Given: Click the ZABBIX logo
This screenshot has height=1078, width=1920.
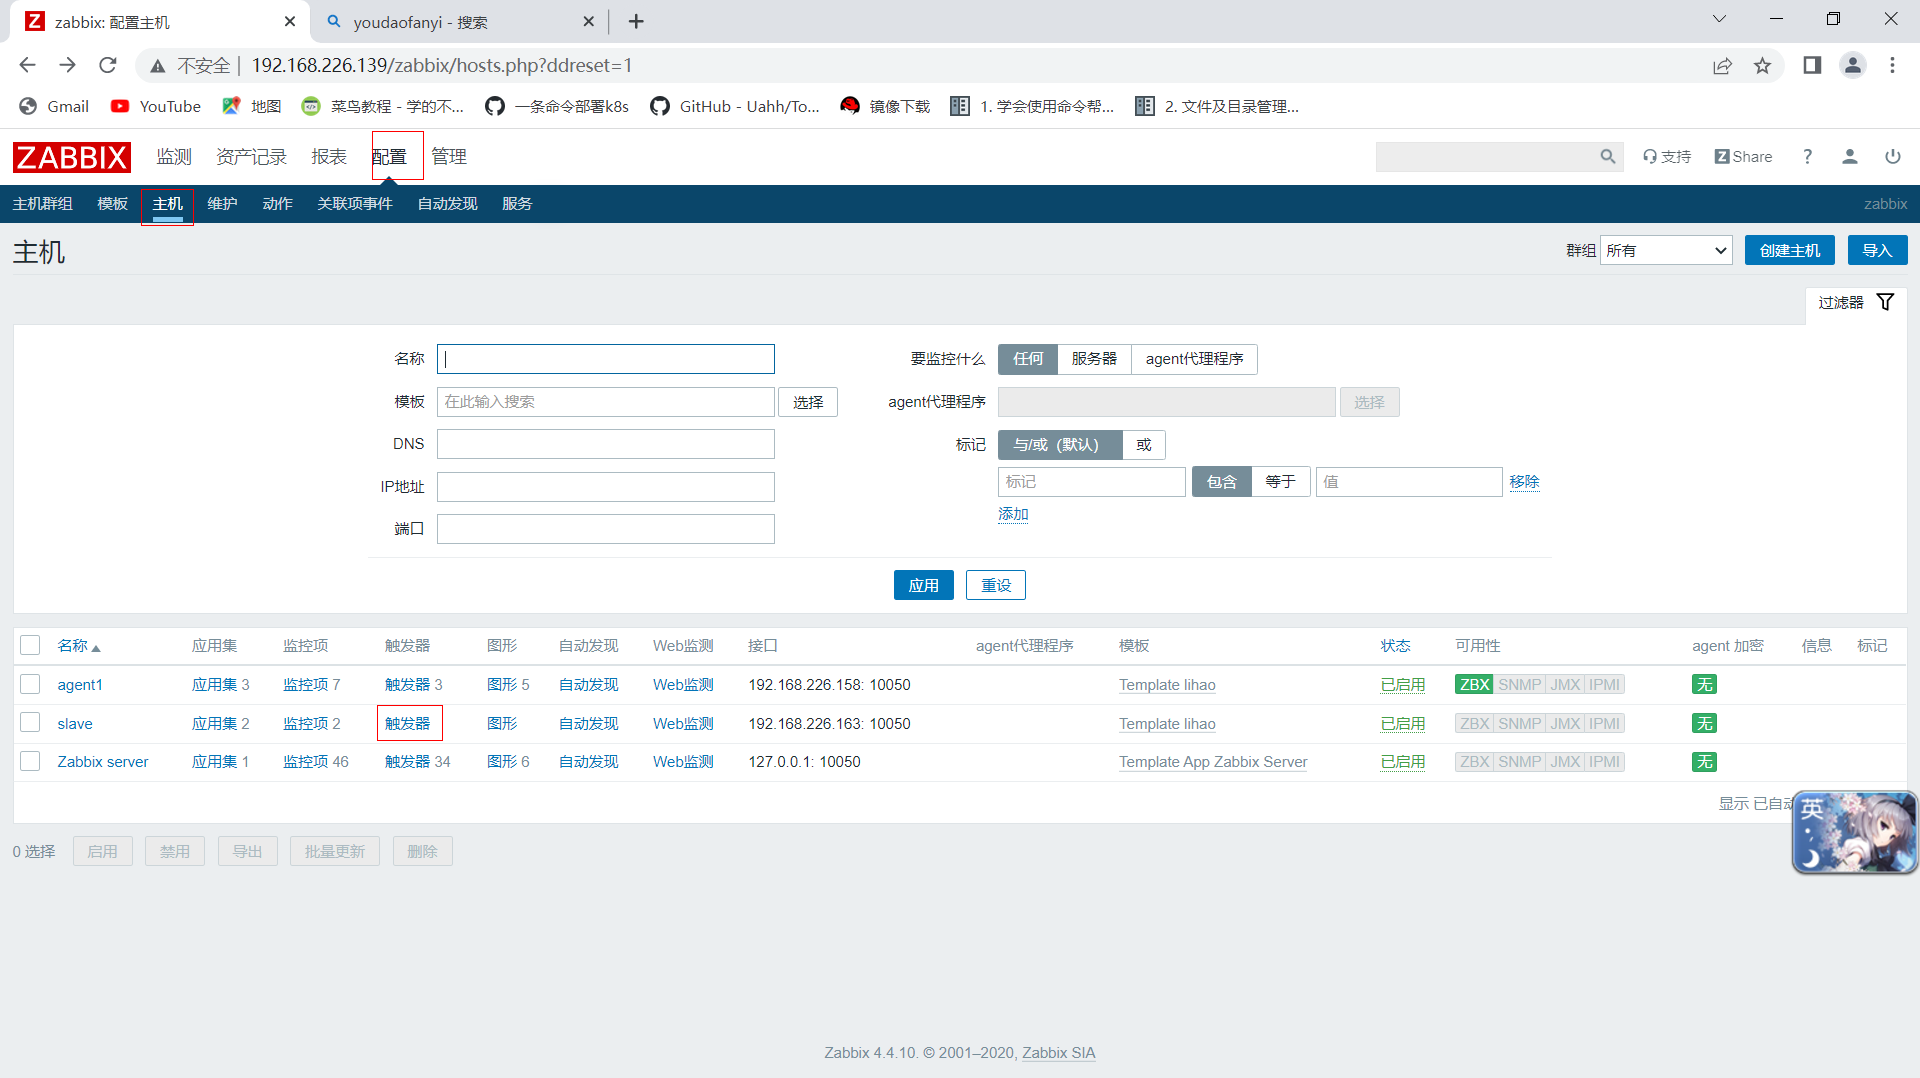Looking at the screenshot, I should pyautogui.click(x=71, y=157).
